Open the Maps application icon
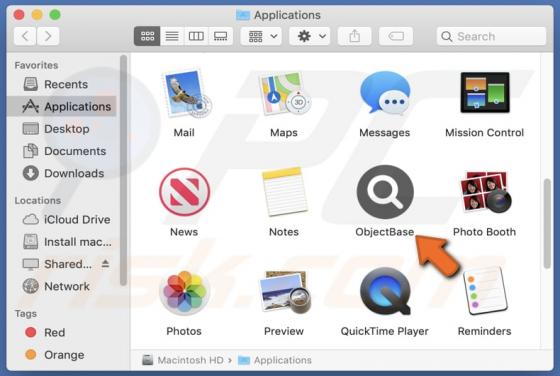Viewport: 560px width, 376px height. point(284,94)
